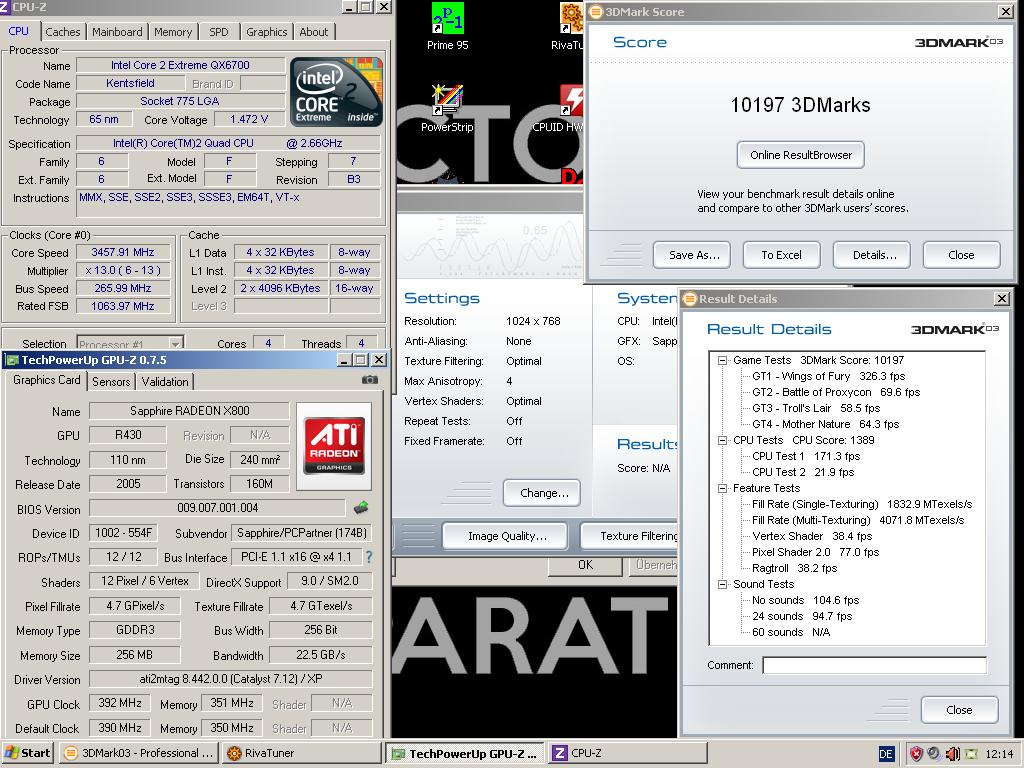The width and height of the screenshot is (1024, 768).
Task: Select Vertex Shader result row
Action: tap(812, 536)
